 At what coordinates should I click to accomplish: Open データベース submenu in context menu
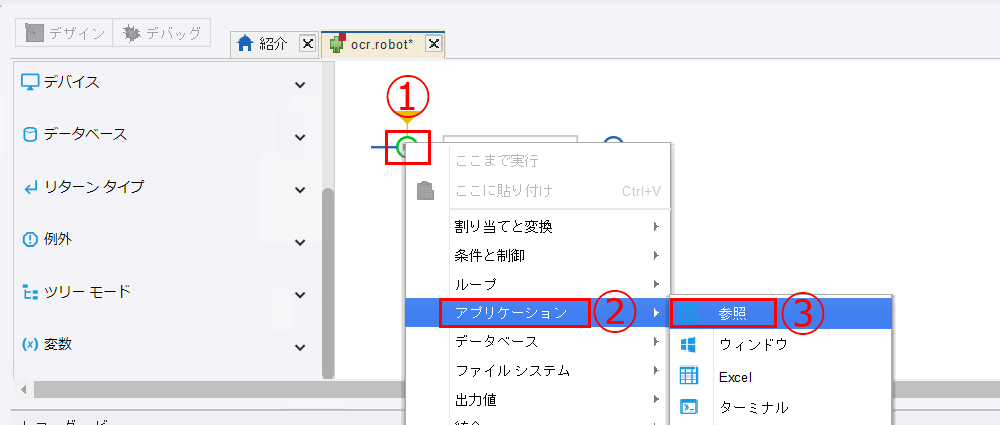(538, 342)
